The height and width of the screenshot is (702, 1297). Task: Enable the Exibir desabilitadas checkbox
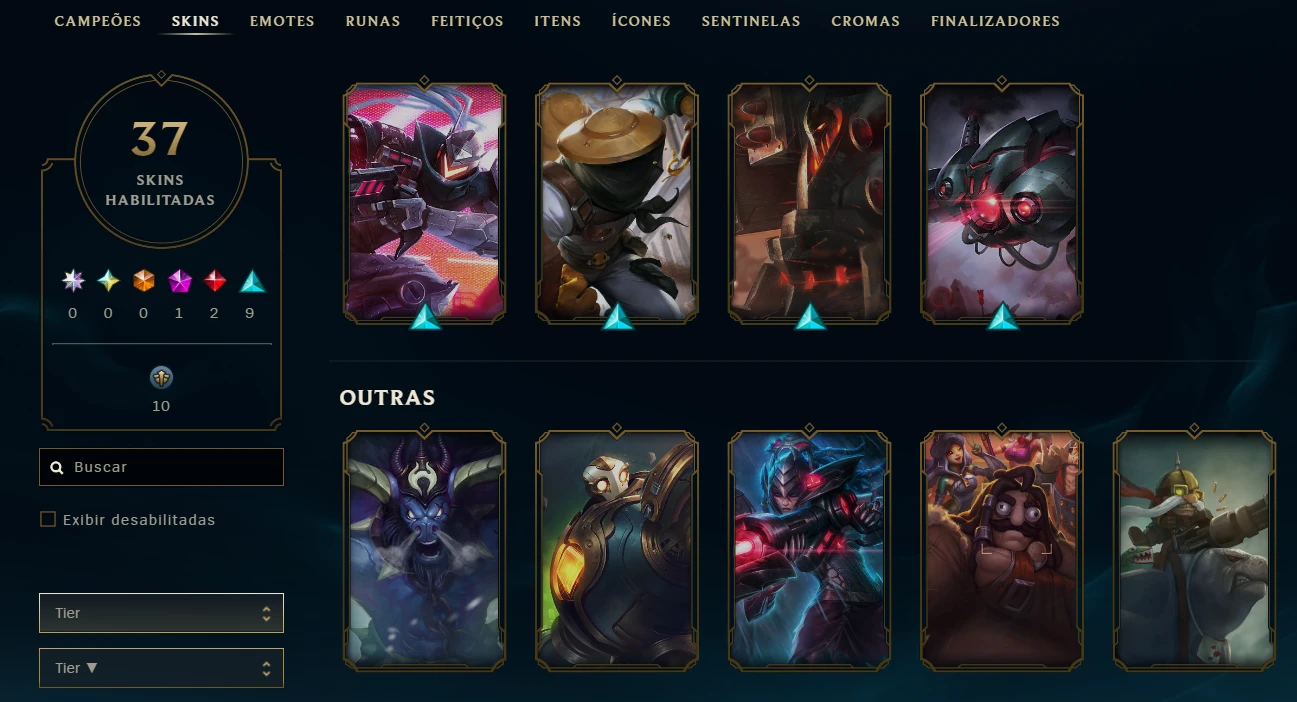tap(48, 519)
